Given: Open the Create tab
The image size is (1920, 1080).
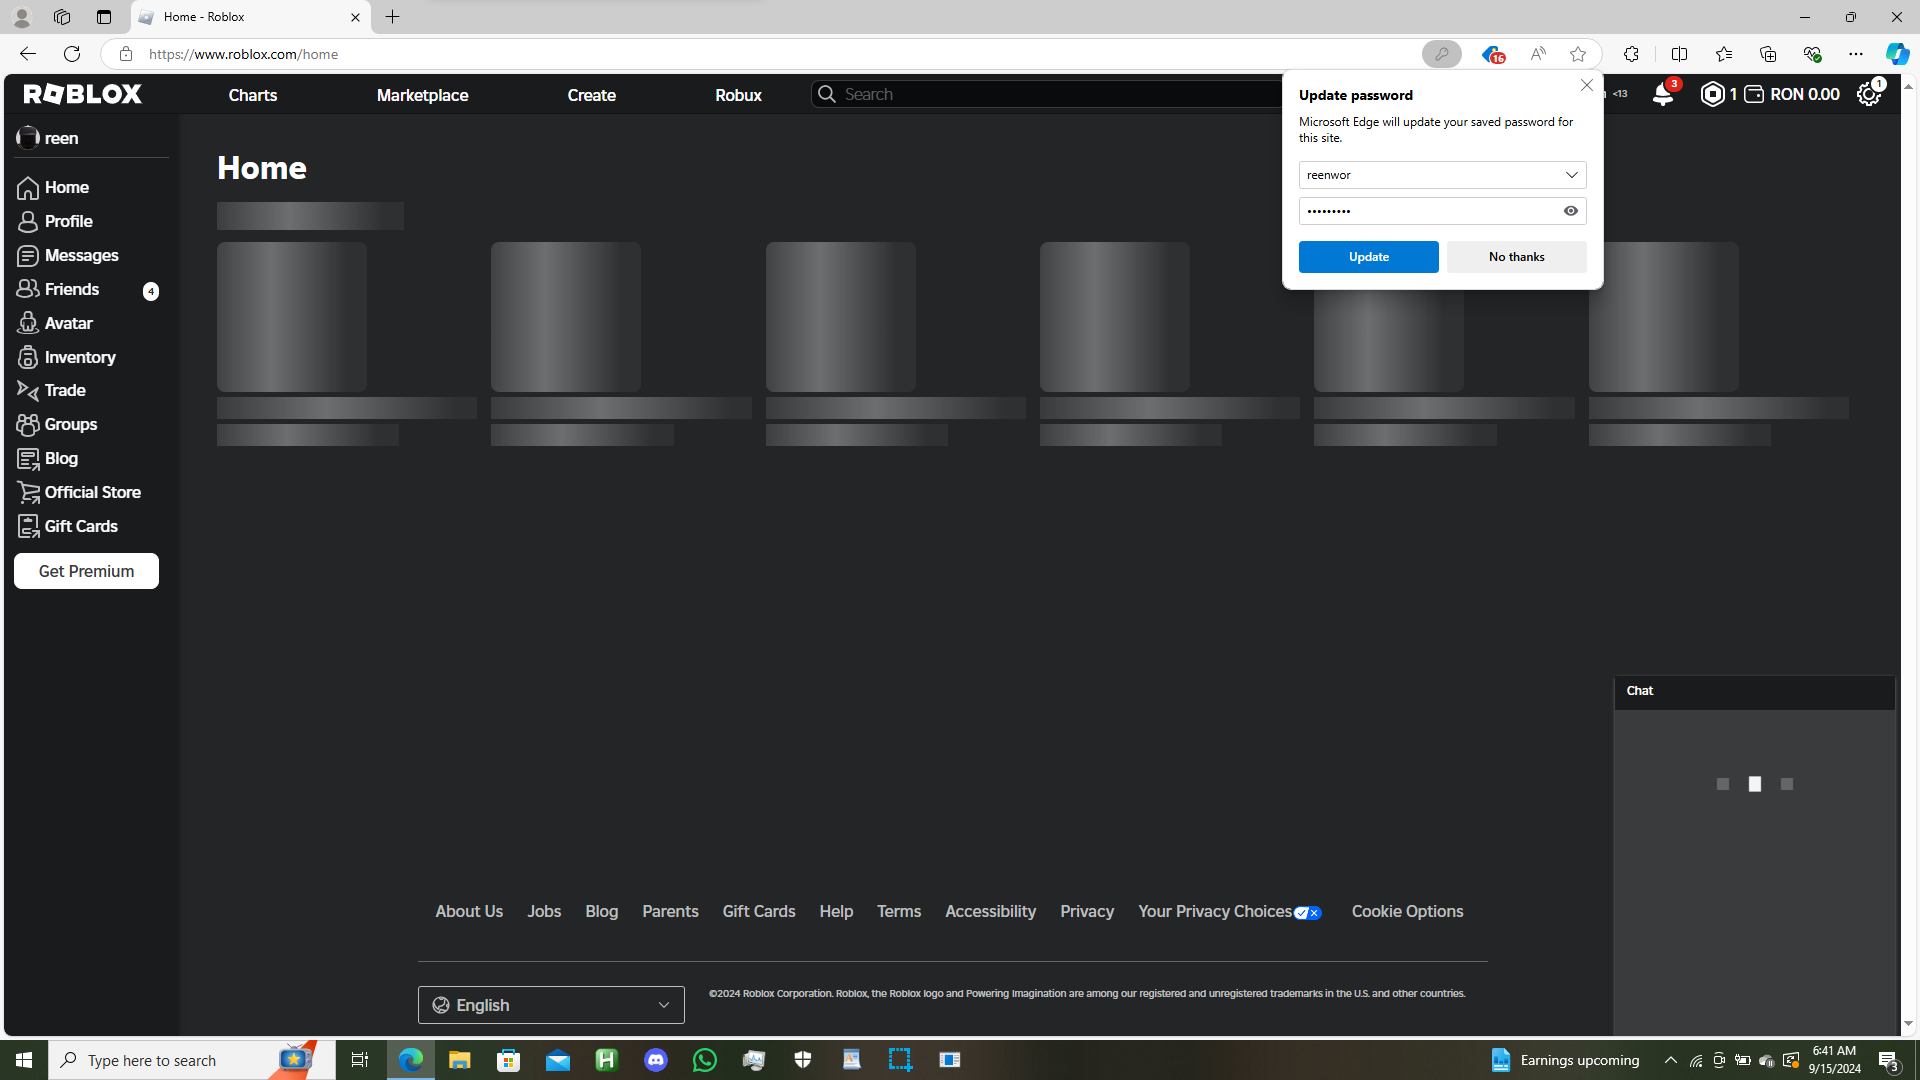Looking at the screenshot, I should tap(591, 95).
